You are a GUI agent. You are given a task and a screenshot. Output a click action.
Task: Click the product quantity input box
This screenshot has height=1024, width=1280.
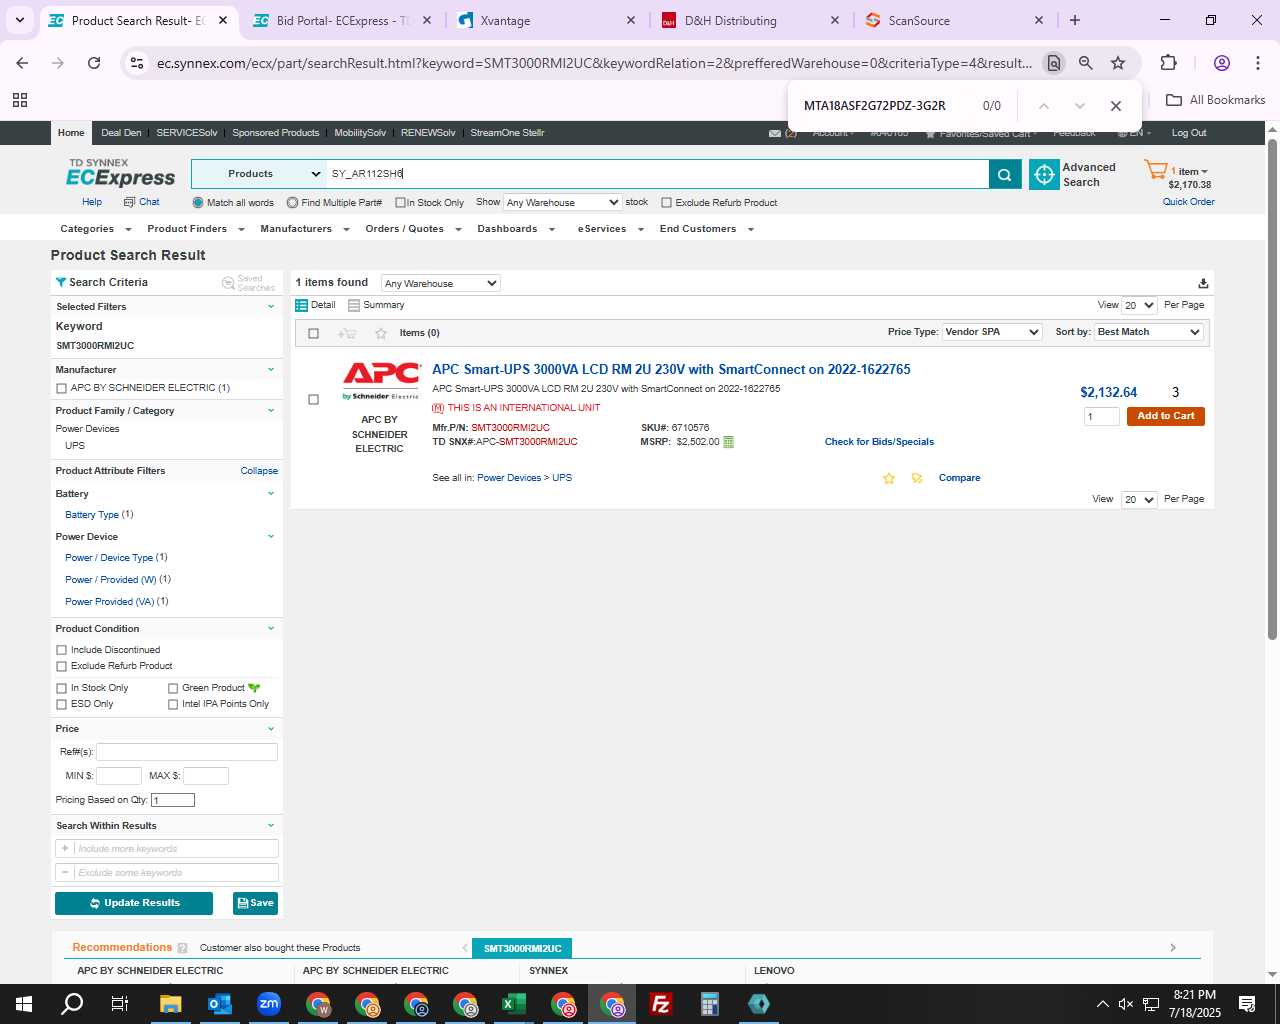(1101, 416)
